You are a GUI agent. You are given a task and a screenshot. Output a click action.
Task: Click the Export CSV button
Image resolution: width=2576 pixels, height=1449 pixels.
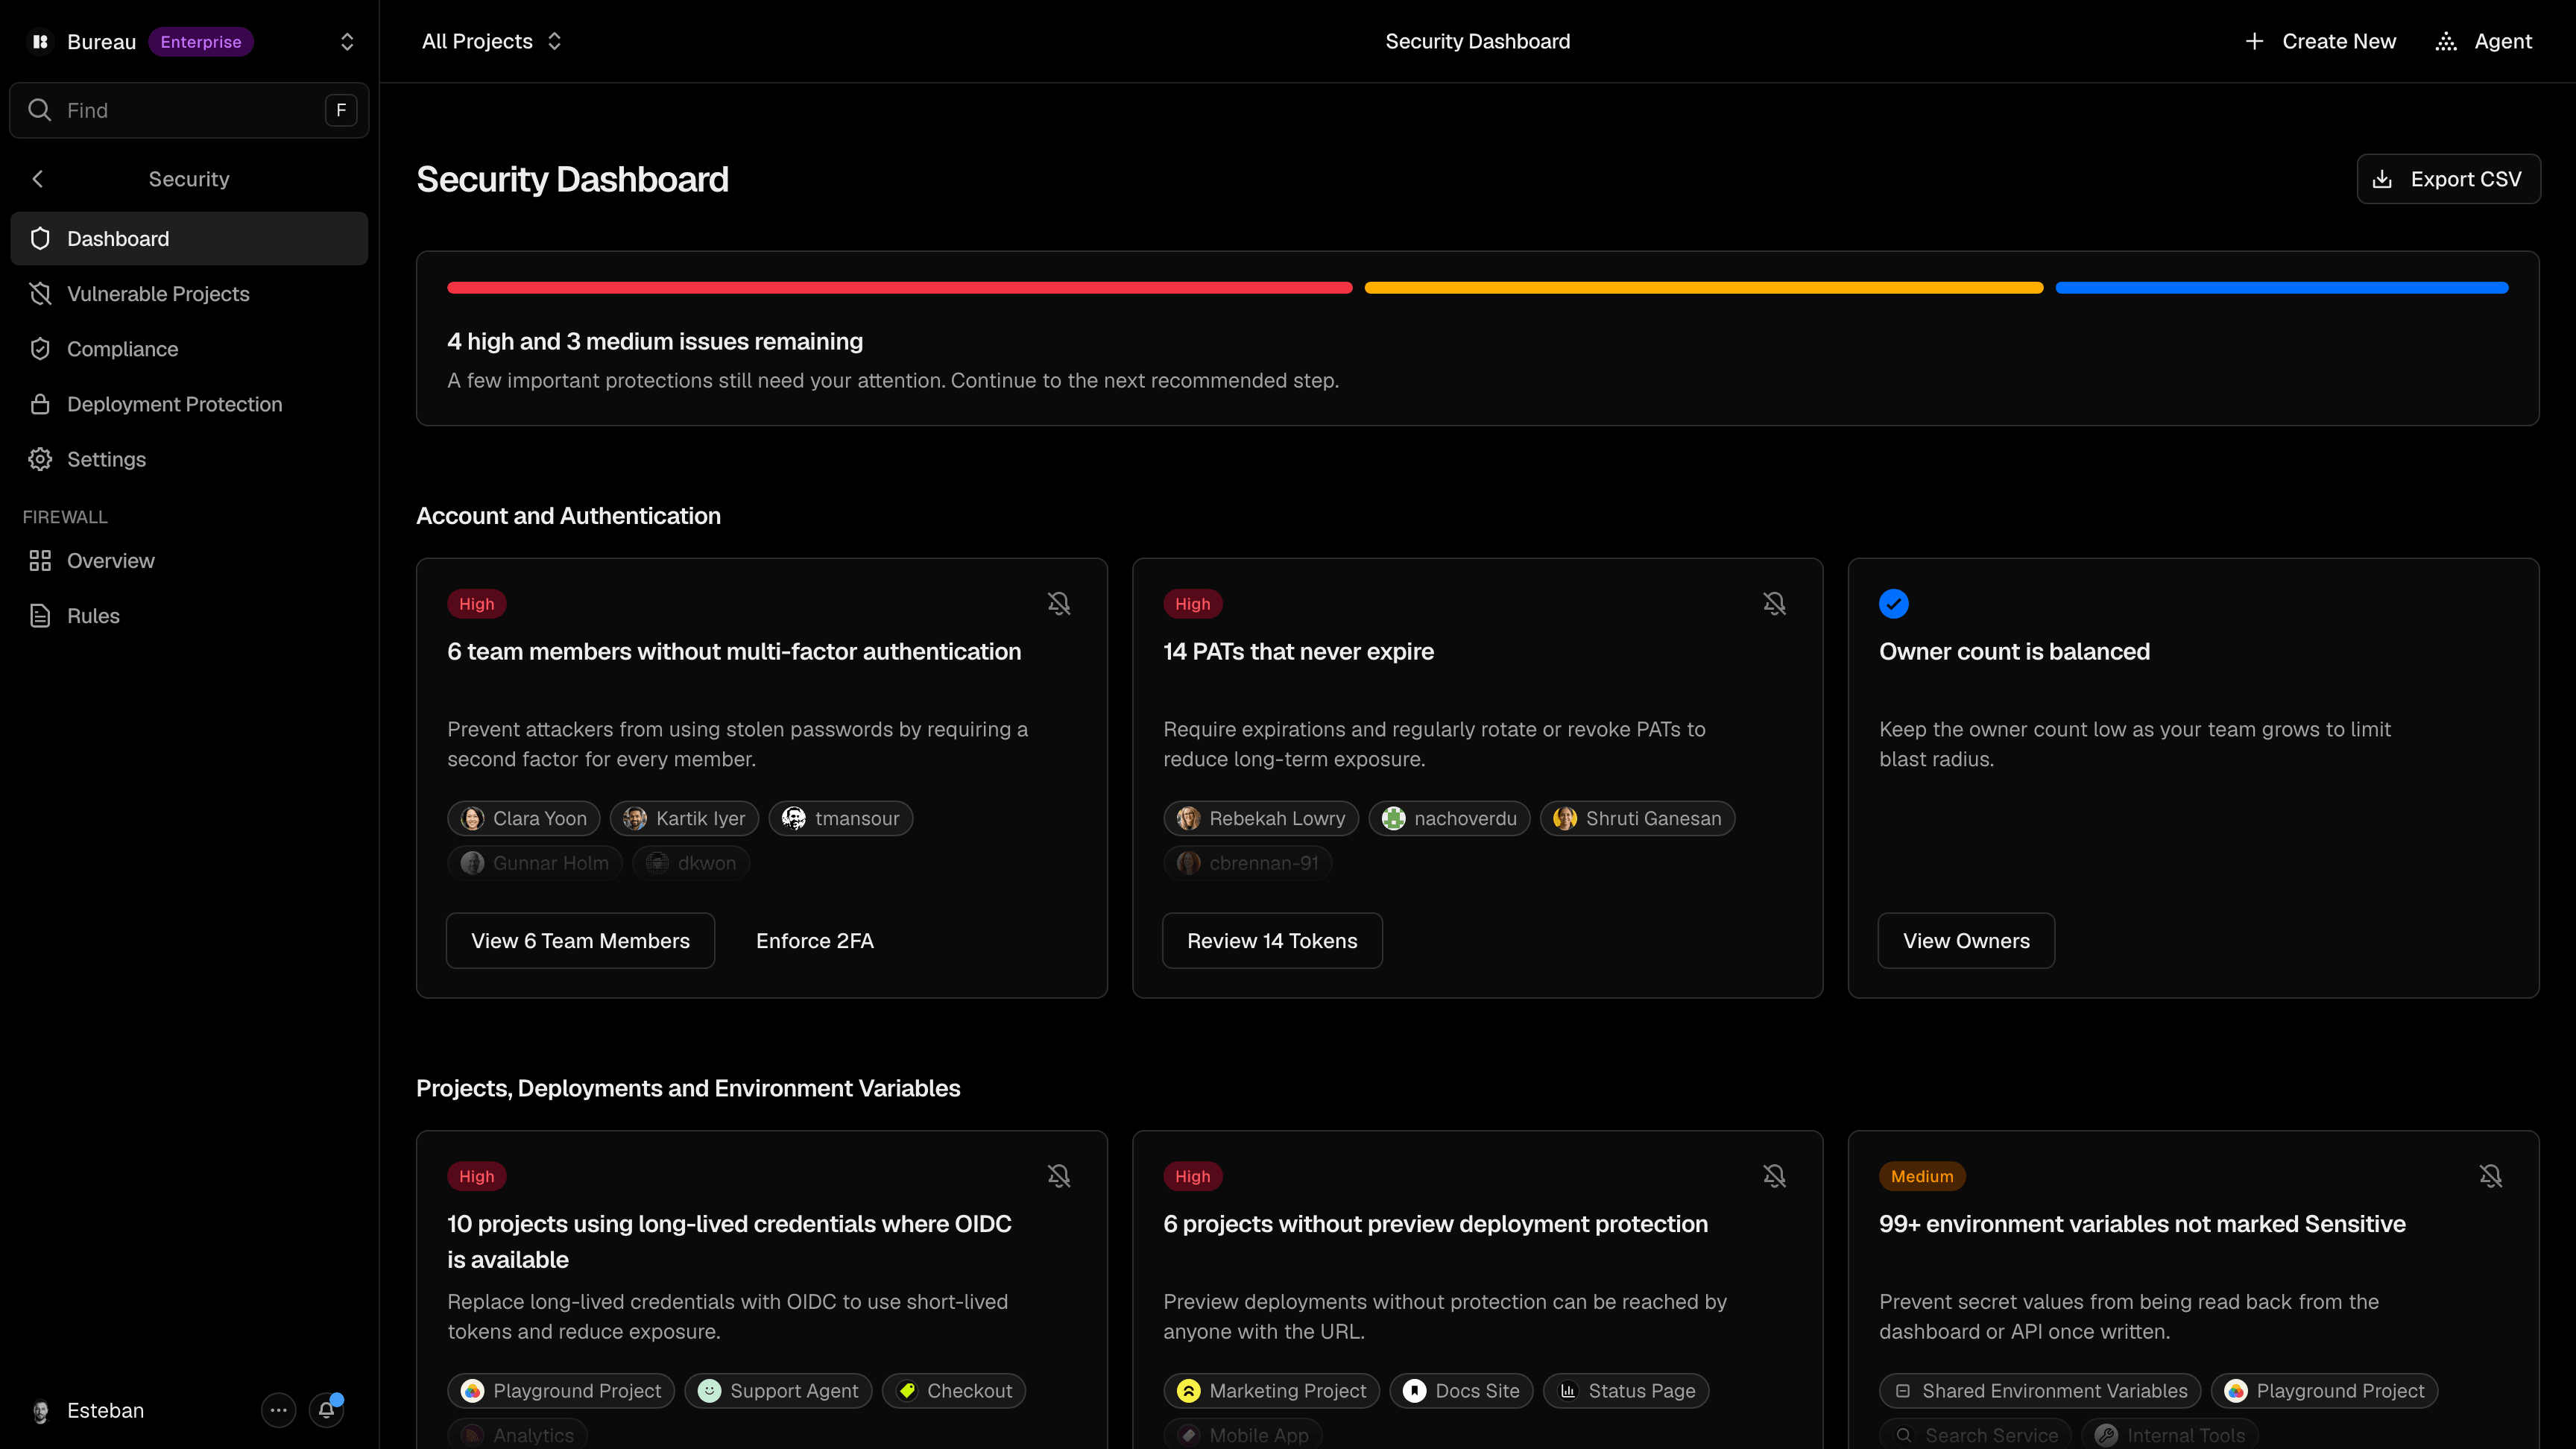point(2448,179)
